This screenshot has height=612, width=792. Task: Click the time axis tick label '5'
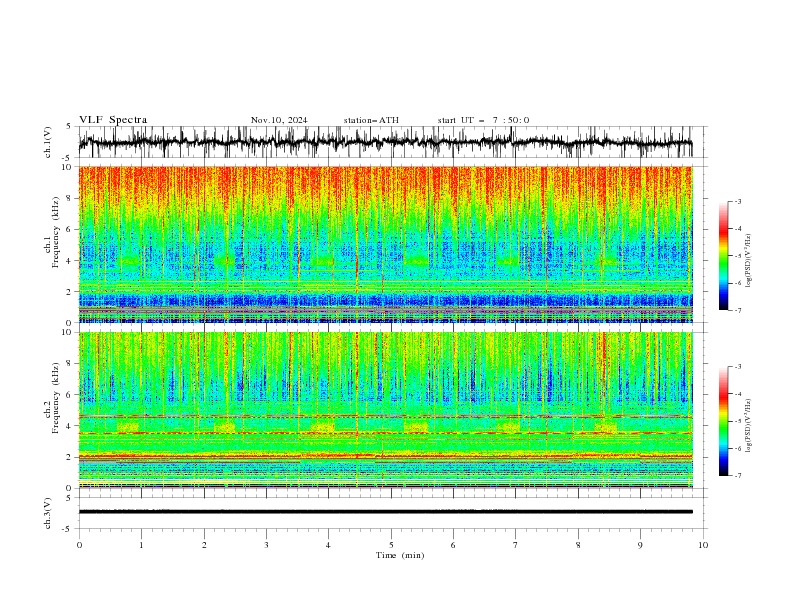click(391, 545)
